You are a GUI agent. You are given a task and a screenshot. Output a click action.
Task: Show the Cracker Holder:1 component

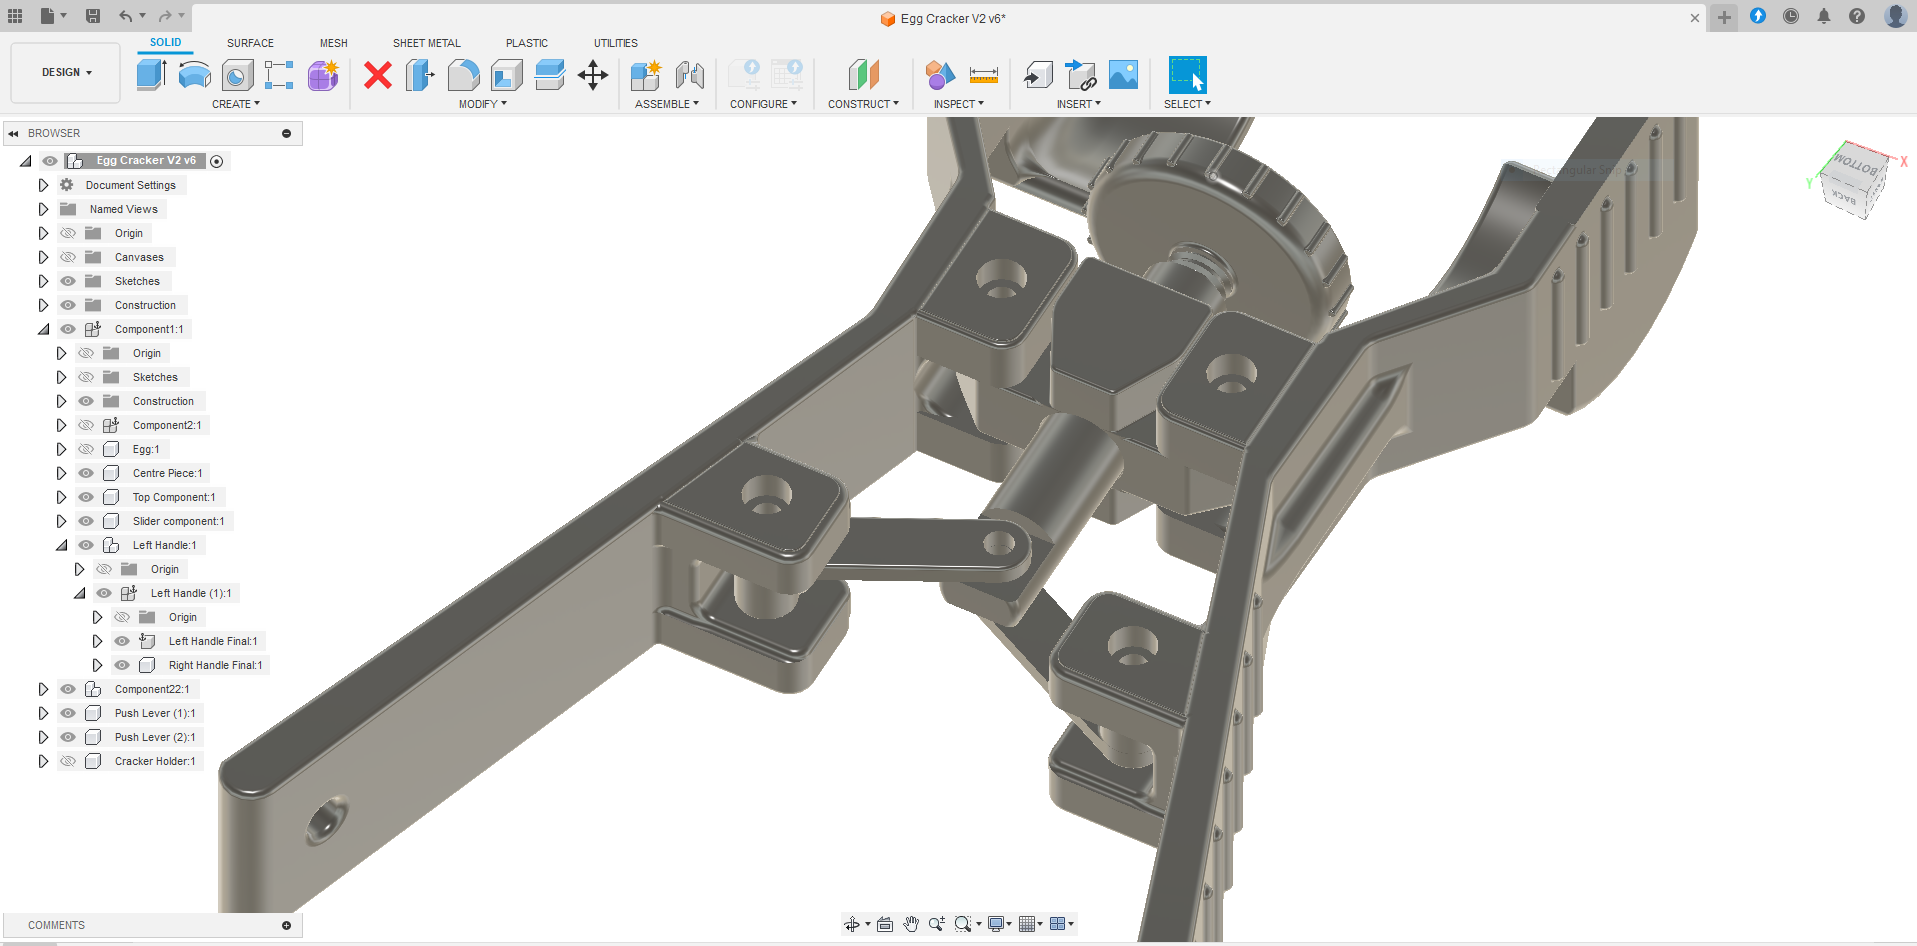[x=68, y=761]
